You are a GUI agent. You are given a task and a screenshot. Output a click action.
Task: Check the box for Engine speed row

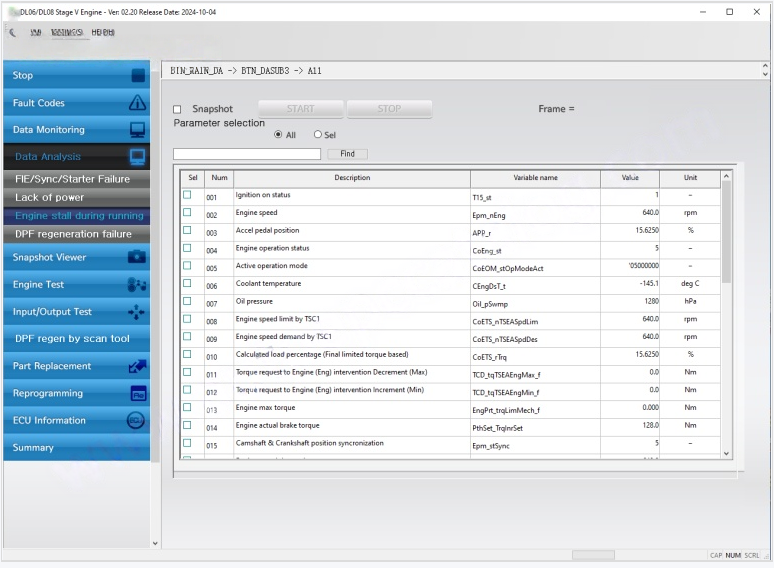(x=187, y=213)
